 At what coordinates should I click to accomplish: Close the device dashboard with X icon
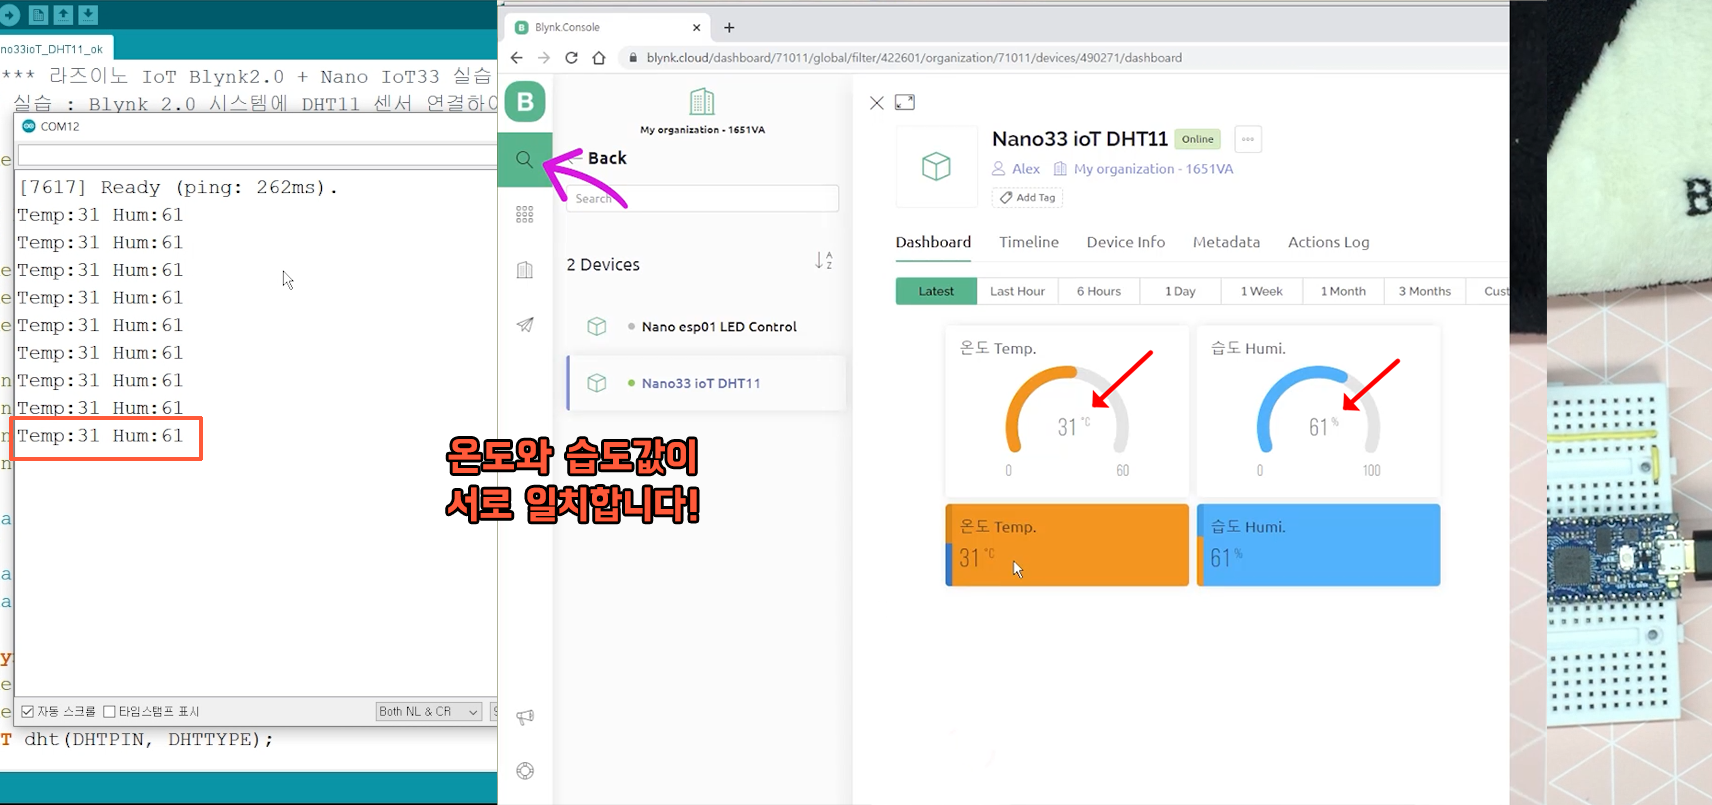[x=877, y=103]
